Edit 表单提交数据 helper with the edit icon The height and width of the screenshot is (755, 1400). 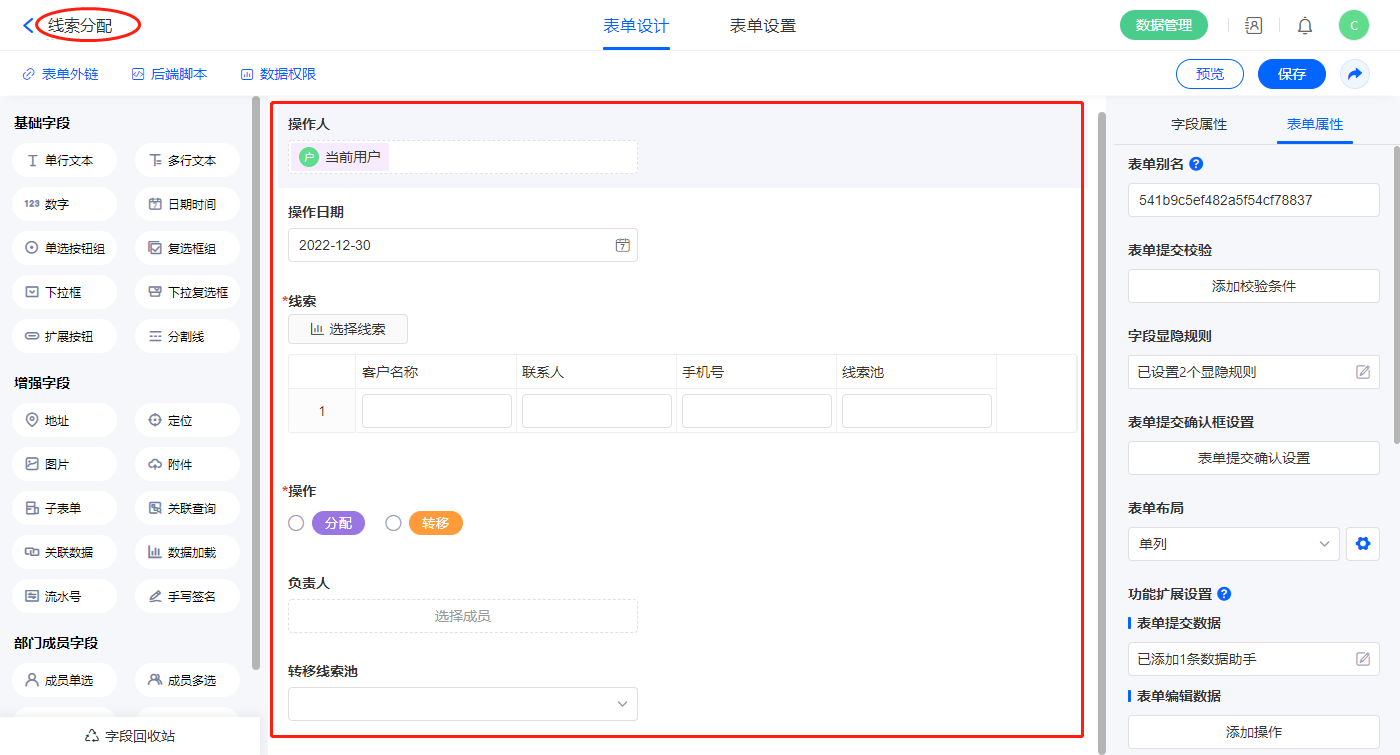click(1362, 659)
